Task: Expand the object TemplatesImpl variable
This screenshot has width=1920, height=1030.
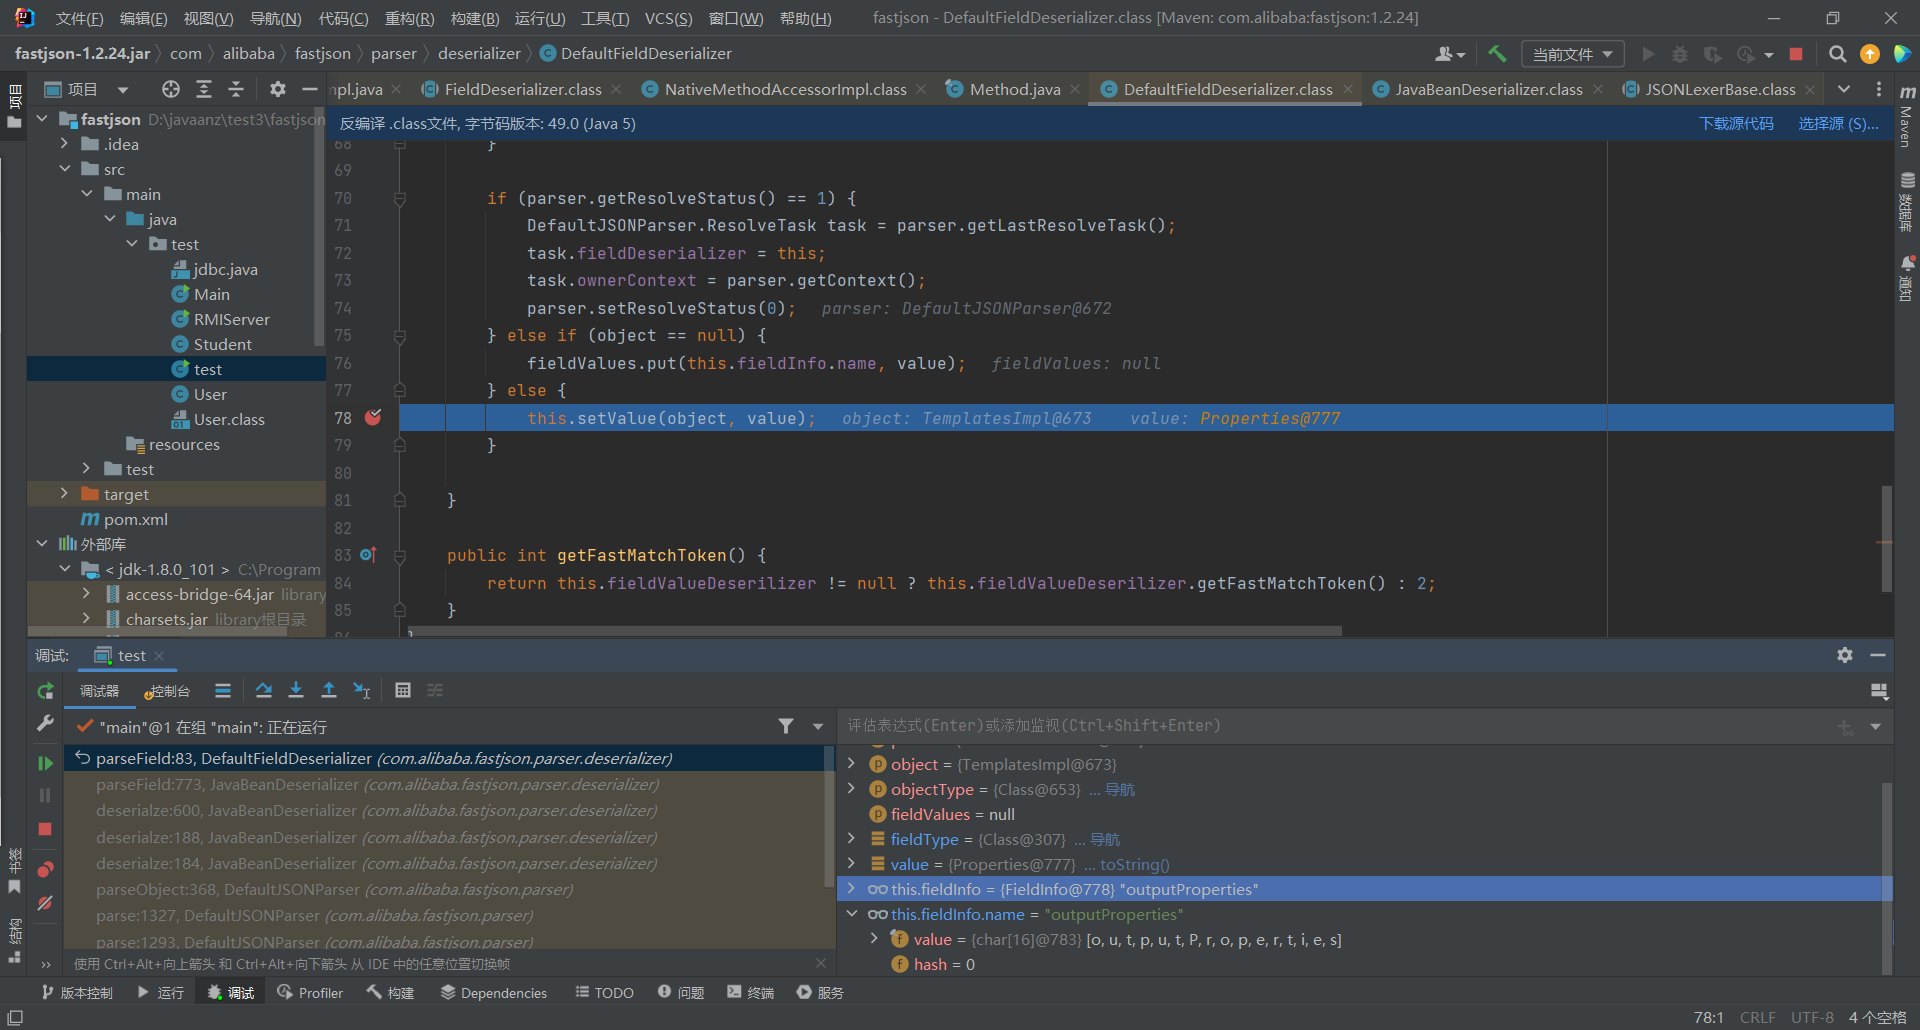Action: click(852, 764)
